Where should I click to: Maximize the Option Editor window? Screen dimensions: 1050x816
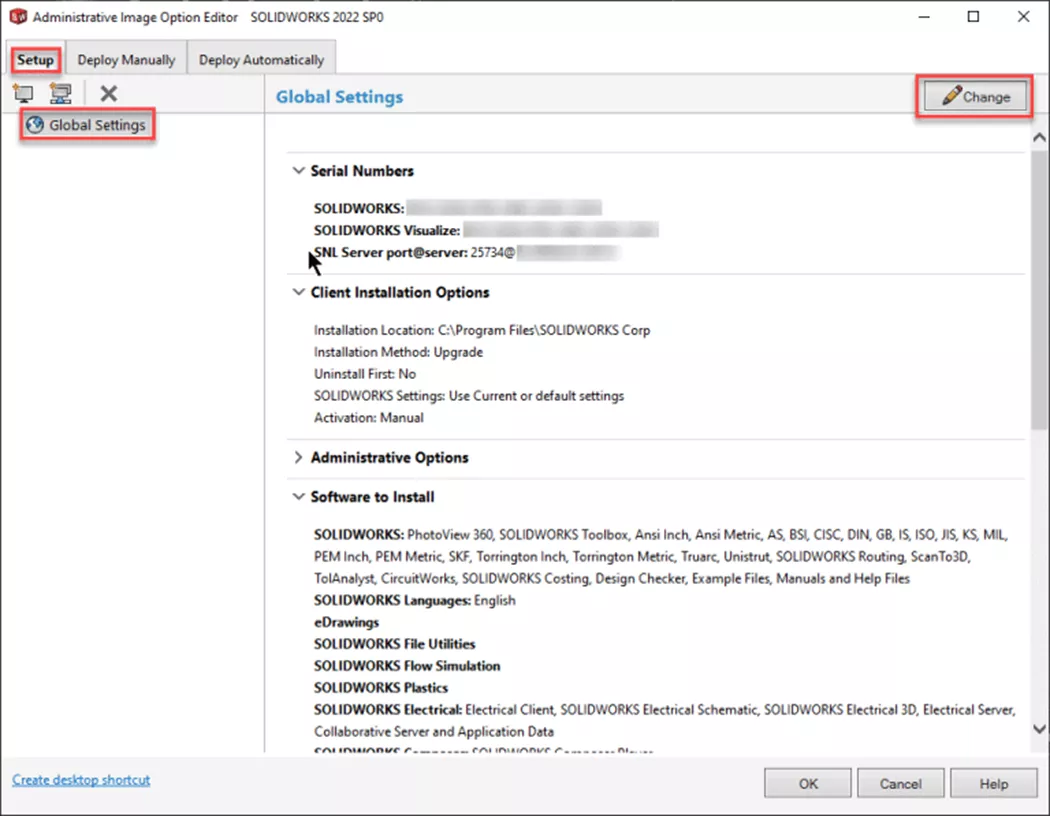974,17
